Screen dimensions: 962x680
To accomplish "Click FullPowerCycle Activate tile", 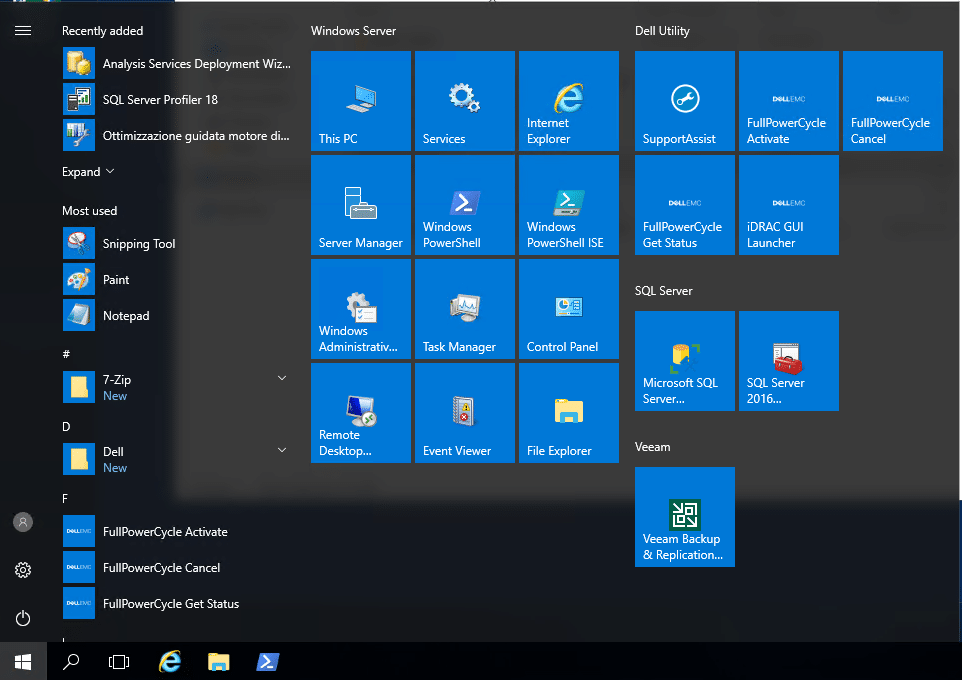I will click(788, 101).
